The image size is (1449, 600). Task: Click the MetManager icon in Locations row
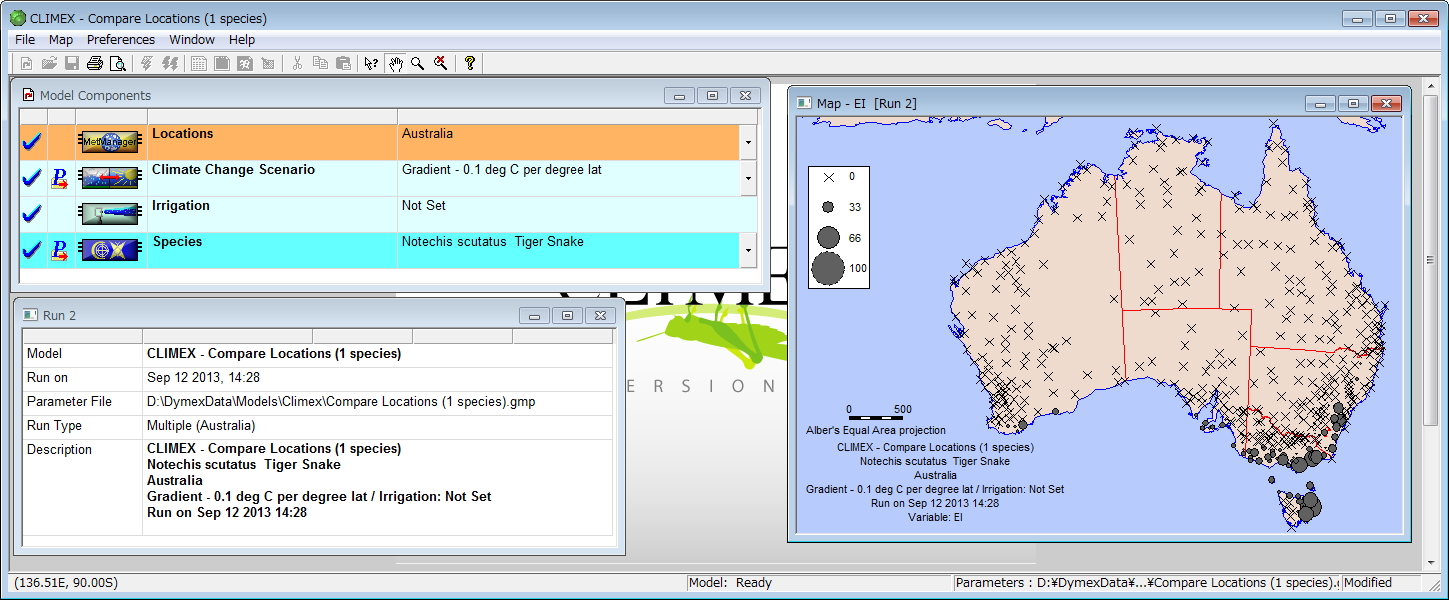[111, 142]
